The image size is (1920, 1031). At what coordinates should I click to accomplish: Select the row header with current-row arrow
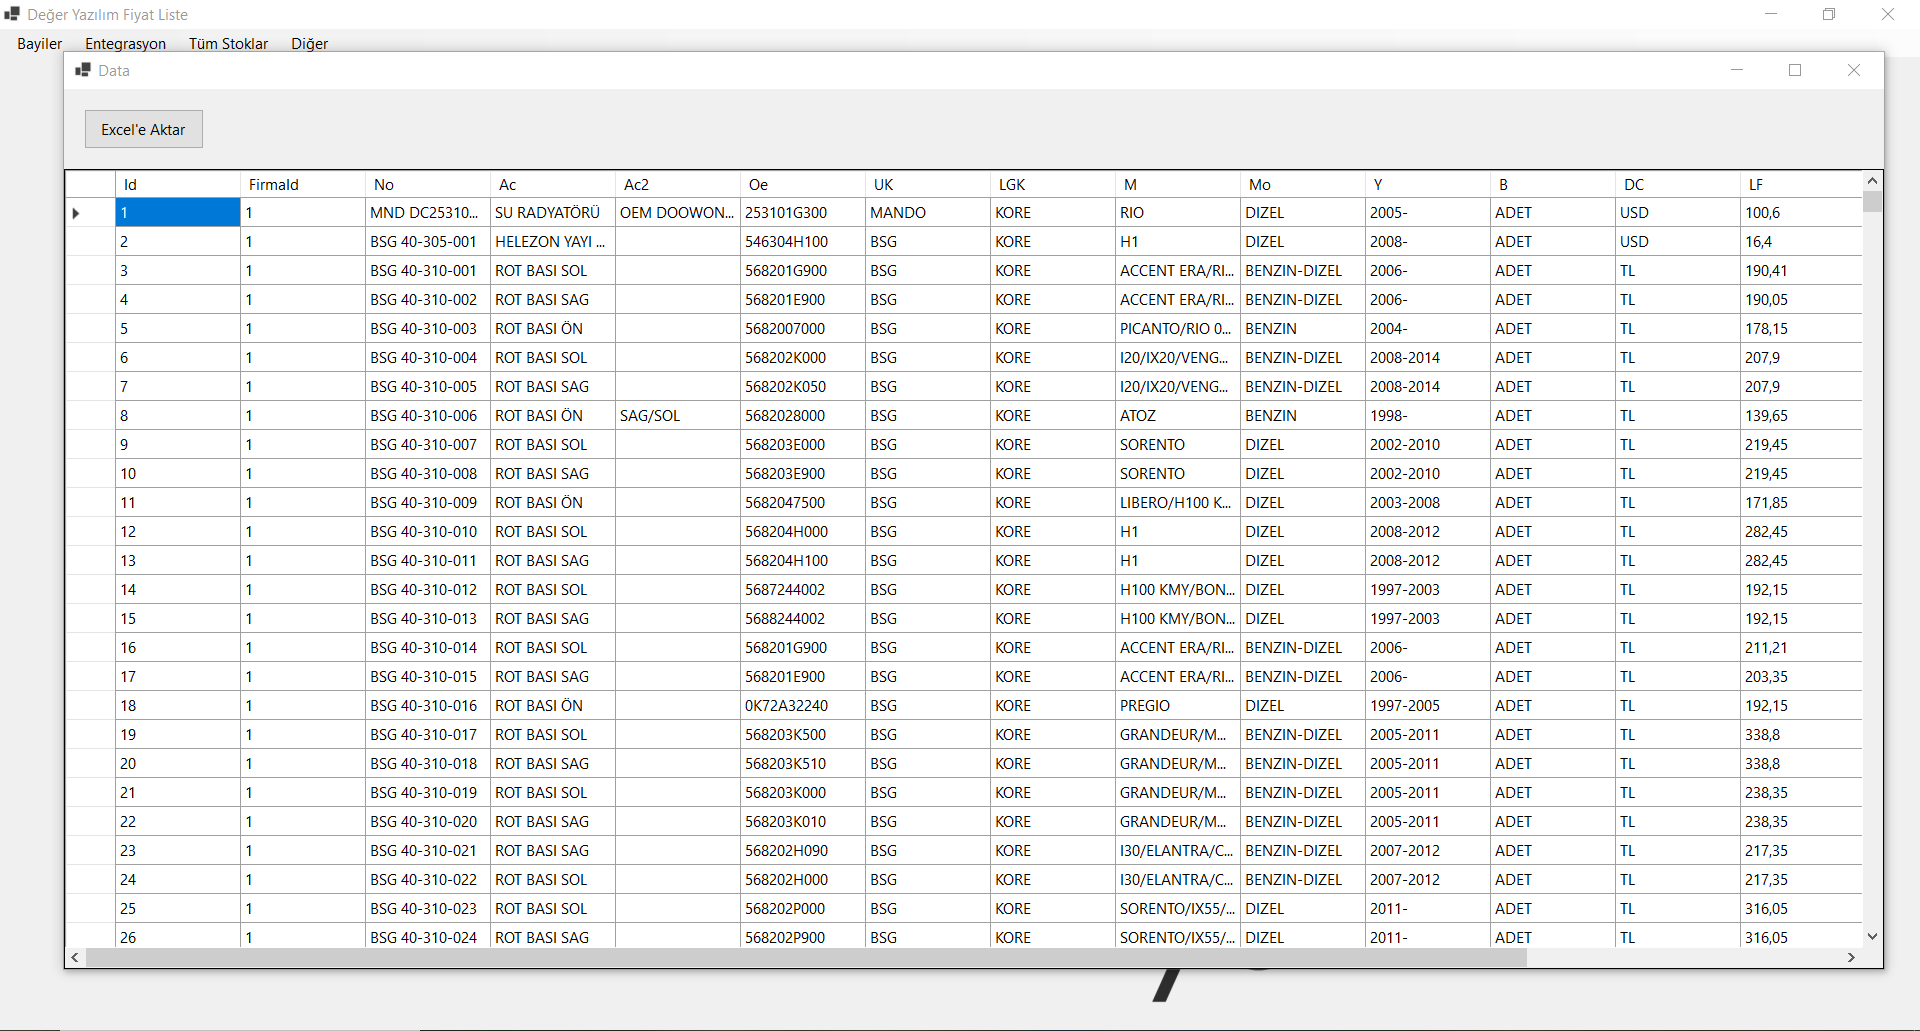(x=91, y=212)
